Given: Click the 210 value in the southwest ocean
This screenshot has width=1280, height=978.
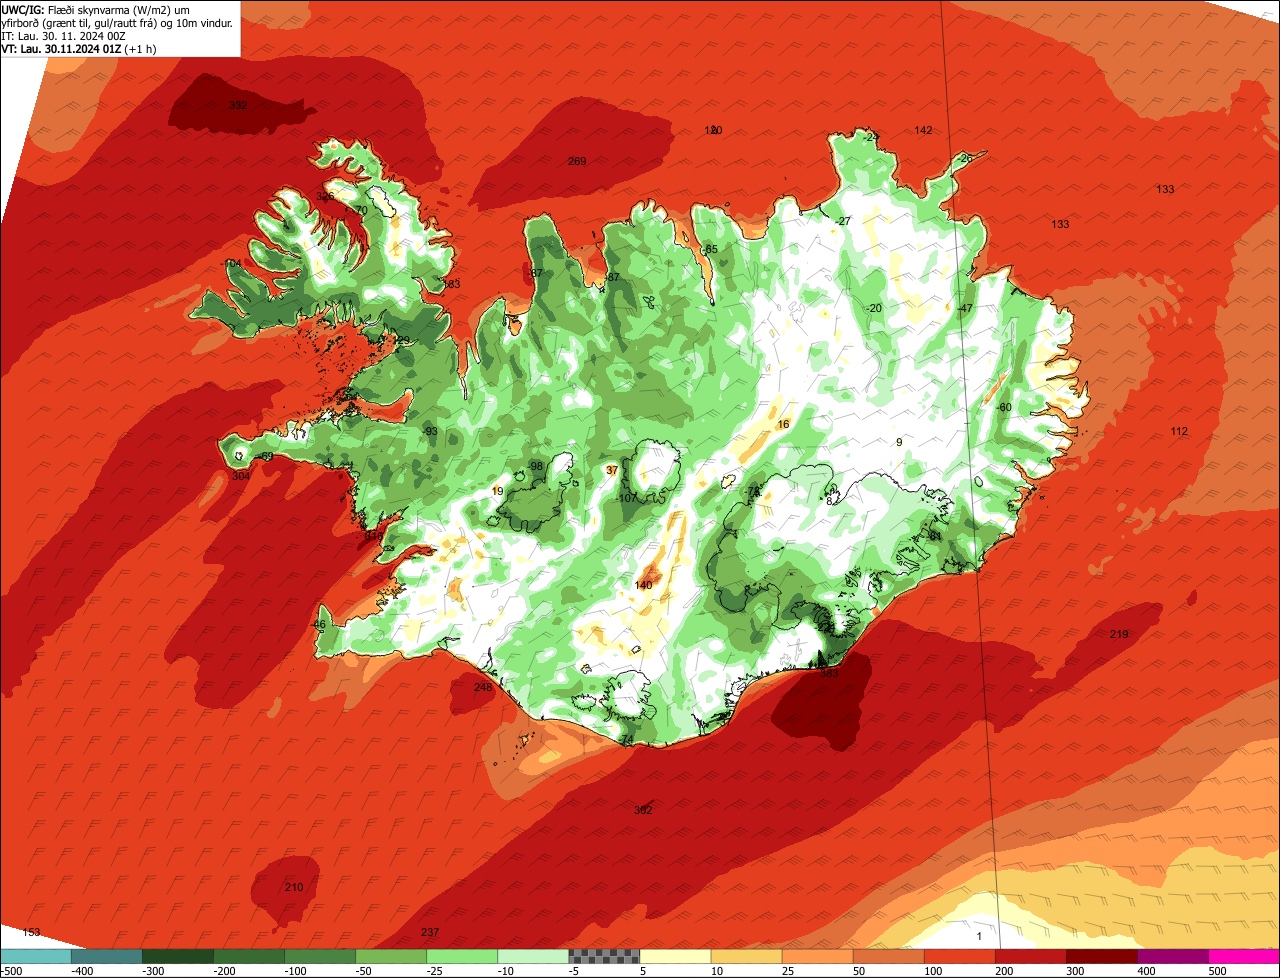Looking at the screenshot, I should click(x=293, y=888).
